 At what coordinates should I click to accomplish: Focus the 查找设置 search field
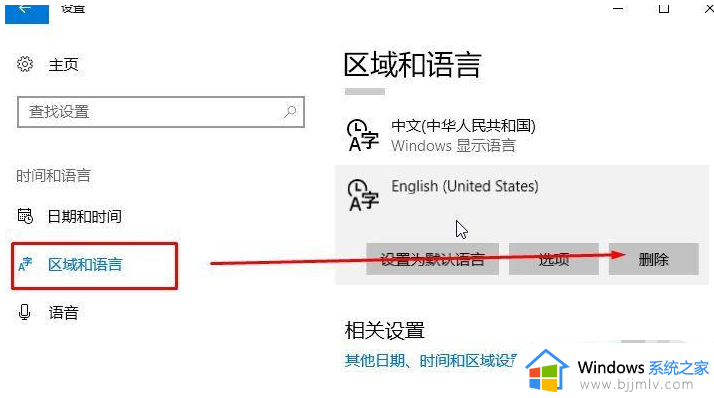(161, 112)
